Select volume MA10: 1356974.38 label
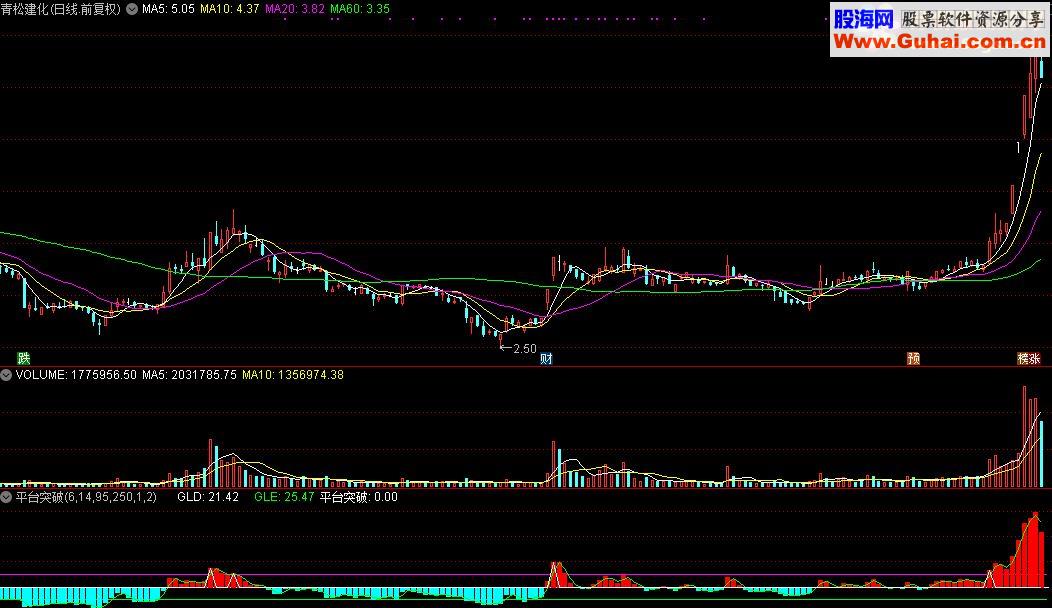The width and height of the screenshot is (1052, 608). (293, 375)
